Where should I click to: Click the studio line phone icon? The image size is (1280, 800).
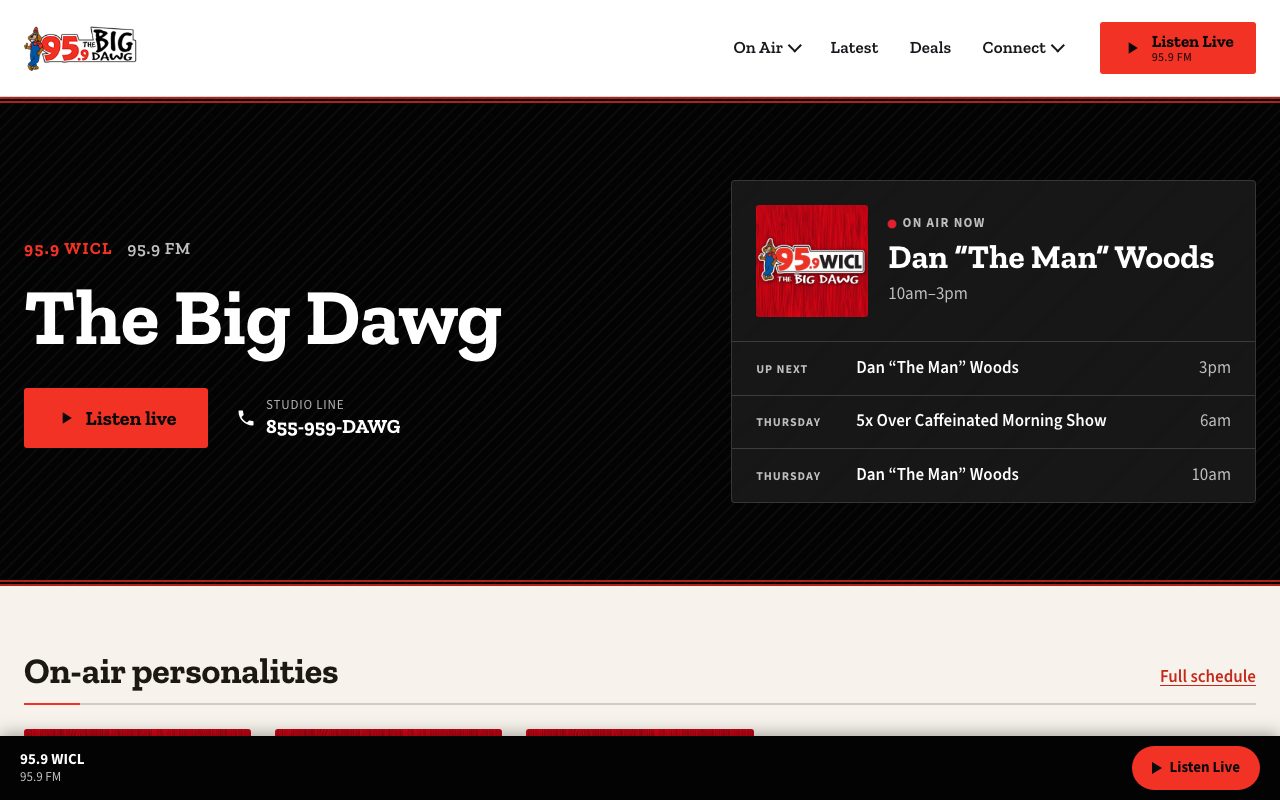pyautogui.click(x=246, y=418)
